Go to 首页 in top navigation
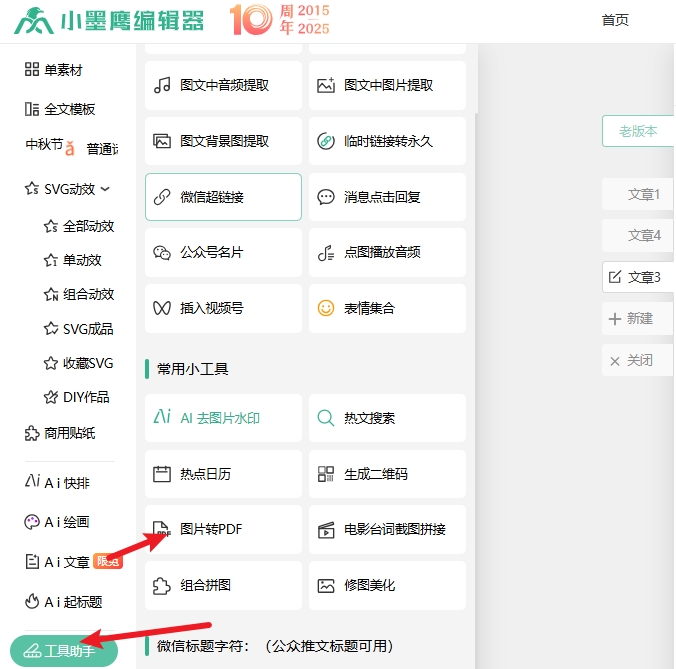Image resolution: width=676 pixels, height=669 pixels. click(615, 20)
